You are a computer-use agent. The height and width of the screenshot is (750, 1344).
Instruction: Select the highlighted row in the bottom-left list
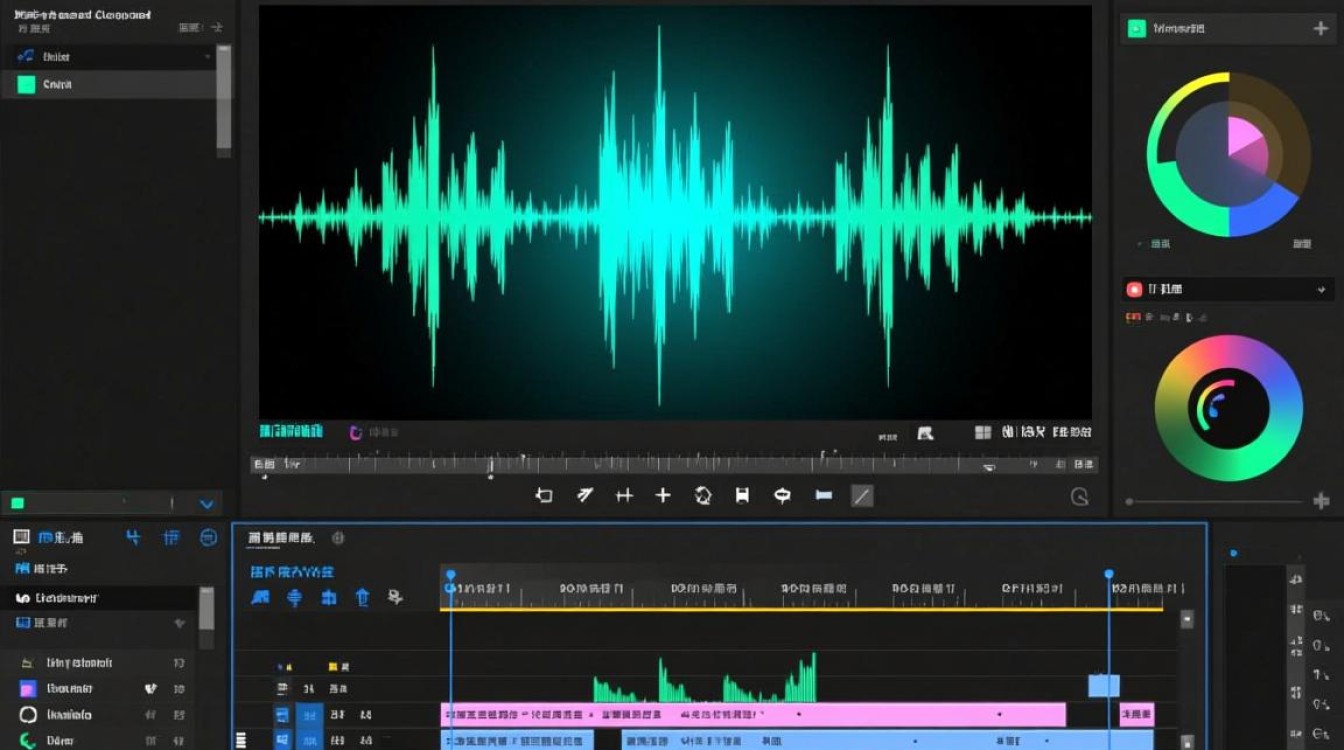[98, 598]
